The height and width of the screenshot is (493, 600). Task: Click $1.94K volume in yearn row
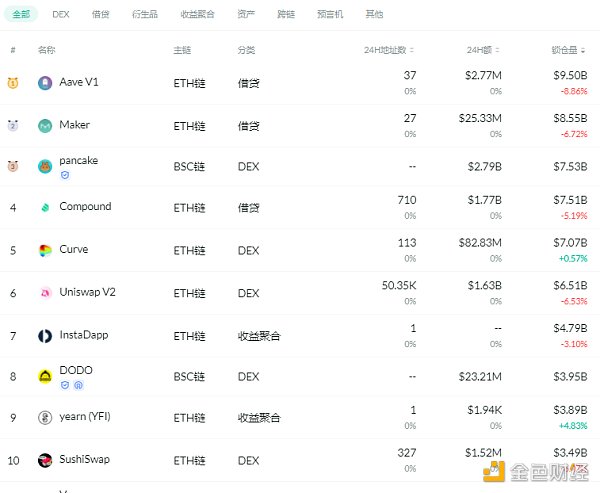[x=484, y=410]
